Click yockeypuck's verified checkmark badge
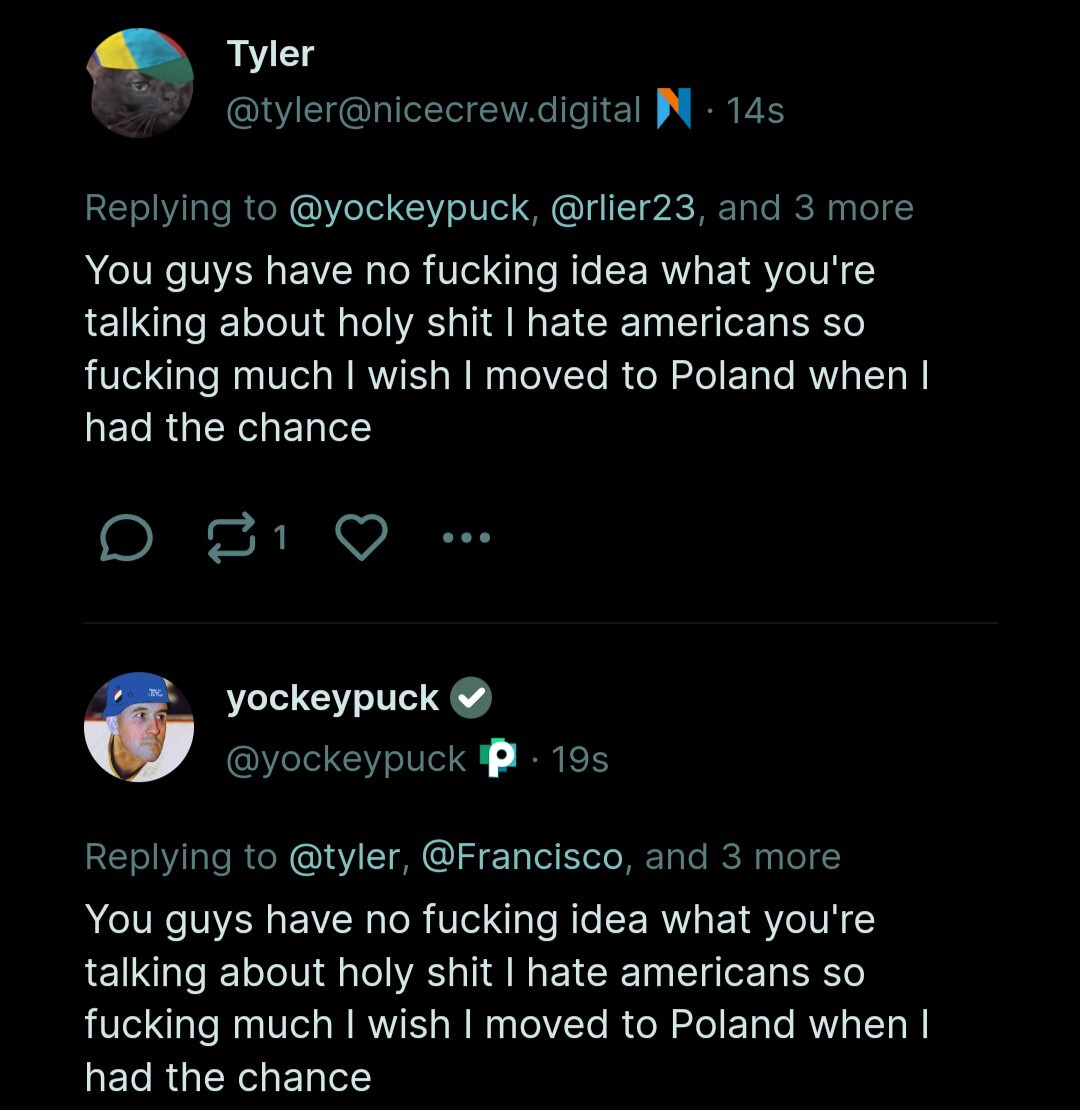 (x=471, y=699)
